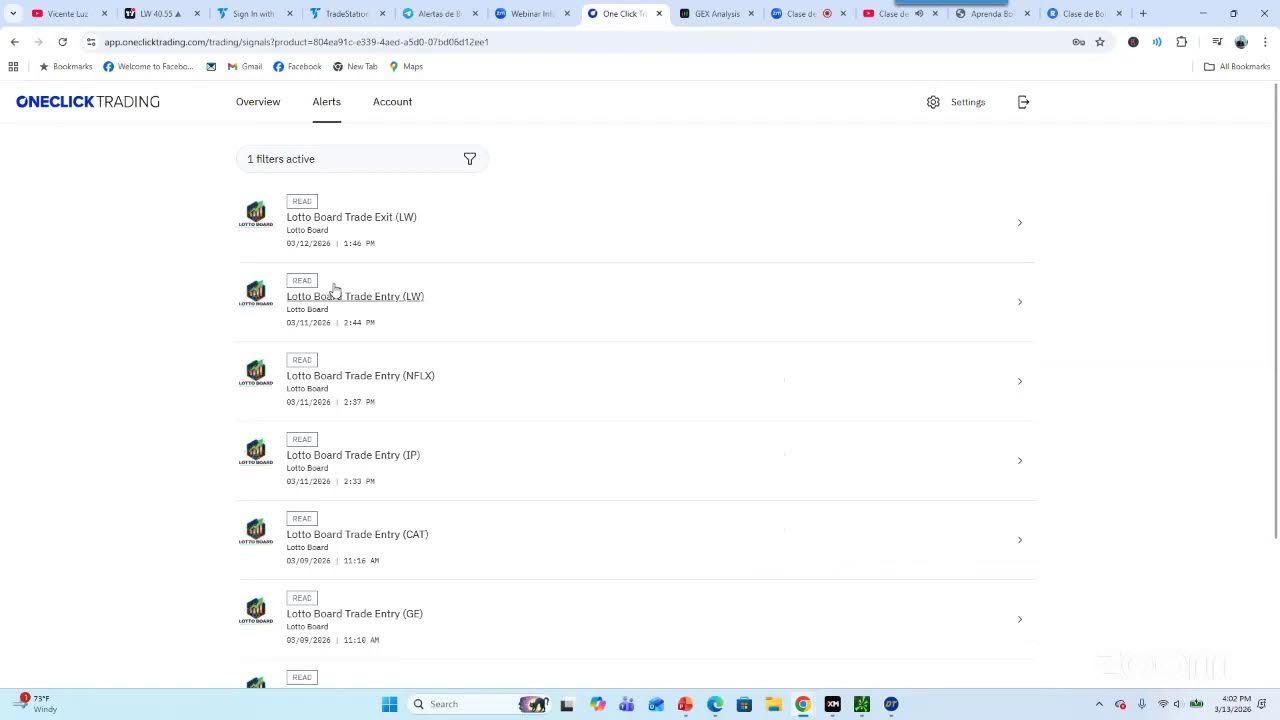This screenshot has width=1280, height=720.
Task: Click the browser address bar URL
Action: point(296,42)
